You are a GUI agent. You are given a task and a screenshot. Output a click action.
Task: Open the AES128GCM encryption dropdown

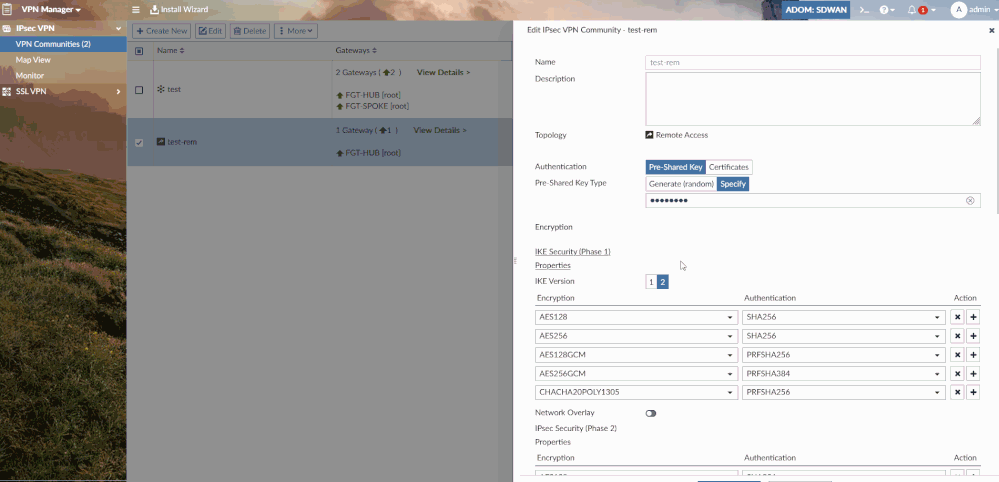point(636,355)
